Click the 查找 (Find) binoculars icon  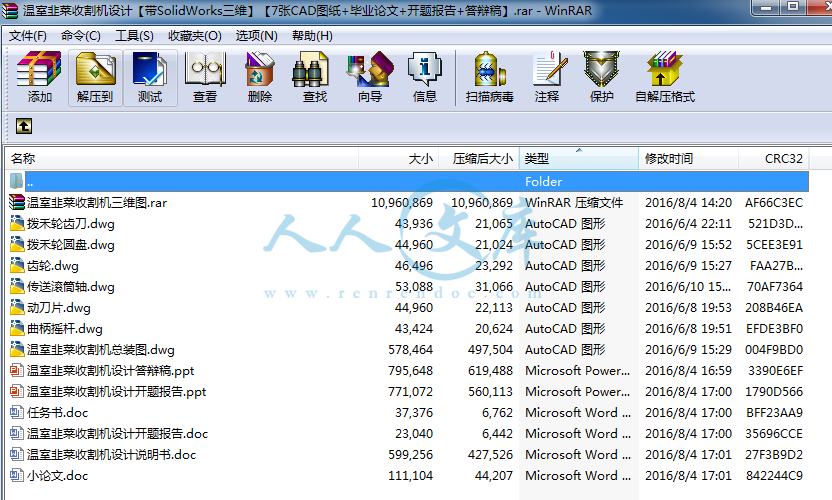click(x=311, y=69)
